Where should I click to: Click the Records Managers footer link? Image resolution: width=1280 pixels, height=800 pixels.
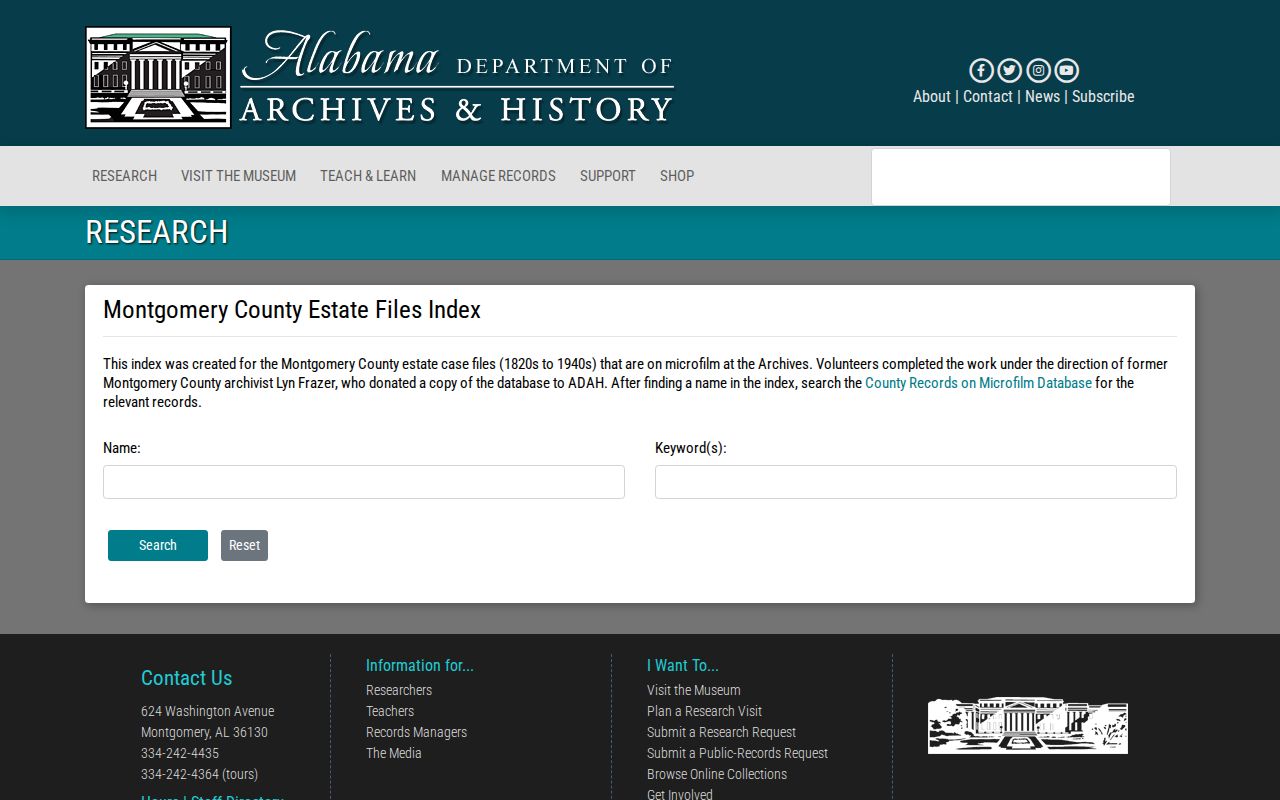point(416,732)
